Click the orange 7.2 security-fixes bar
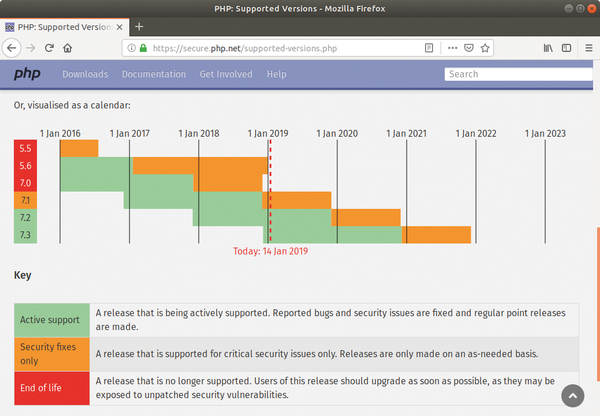The height and width of the screenshot is (416, 600). pyautogui.click(x=366, y=217)
